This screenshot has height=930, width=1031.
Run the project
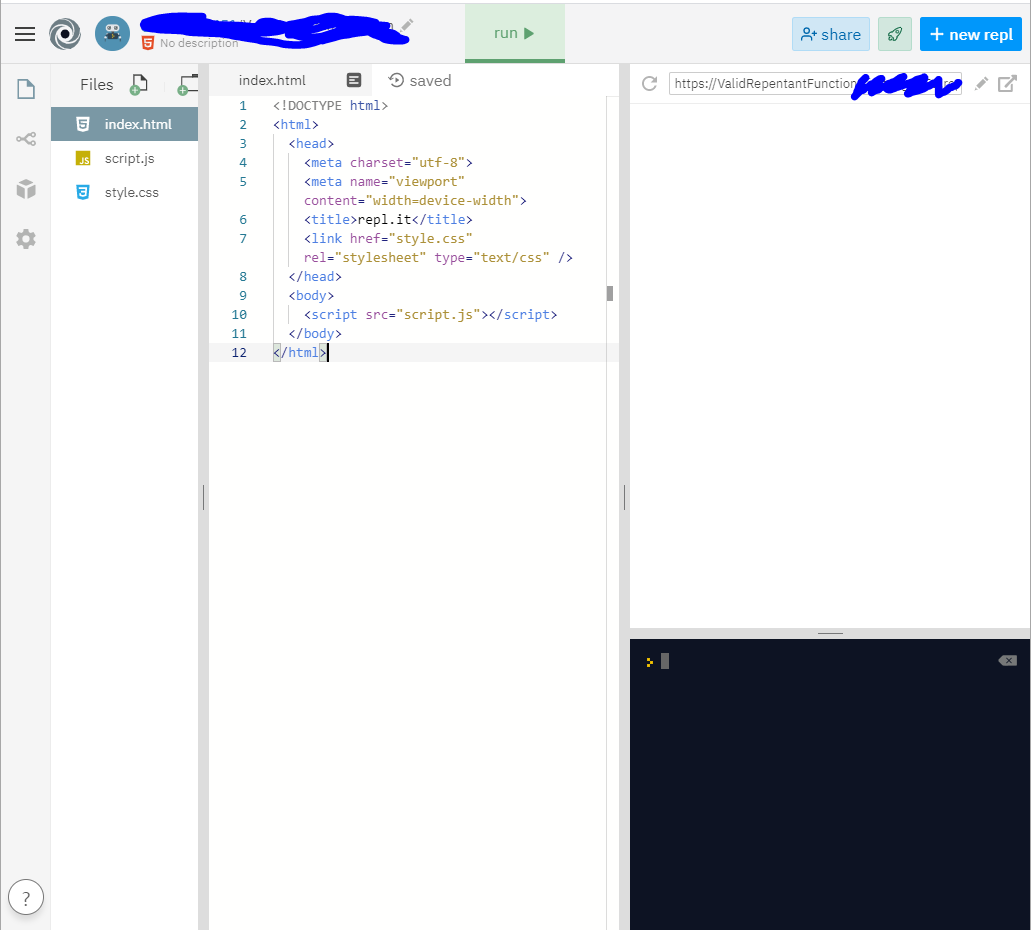click(x=514, y=33)
